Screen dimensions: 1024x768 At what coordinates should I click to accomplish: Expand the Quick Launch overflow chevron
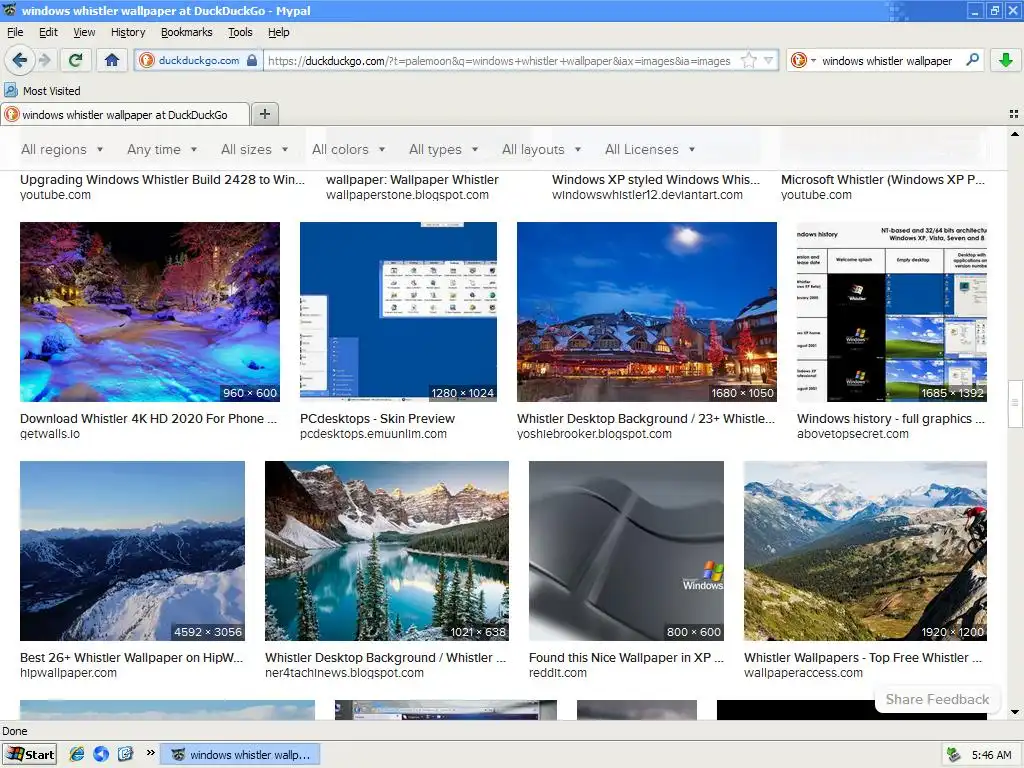tap(150, 753)
